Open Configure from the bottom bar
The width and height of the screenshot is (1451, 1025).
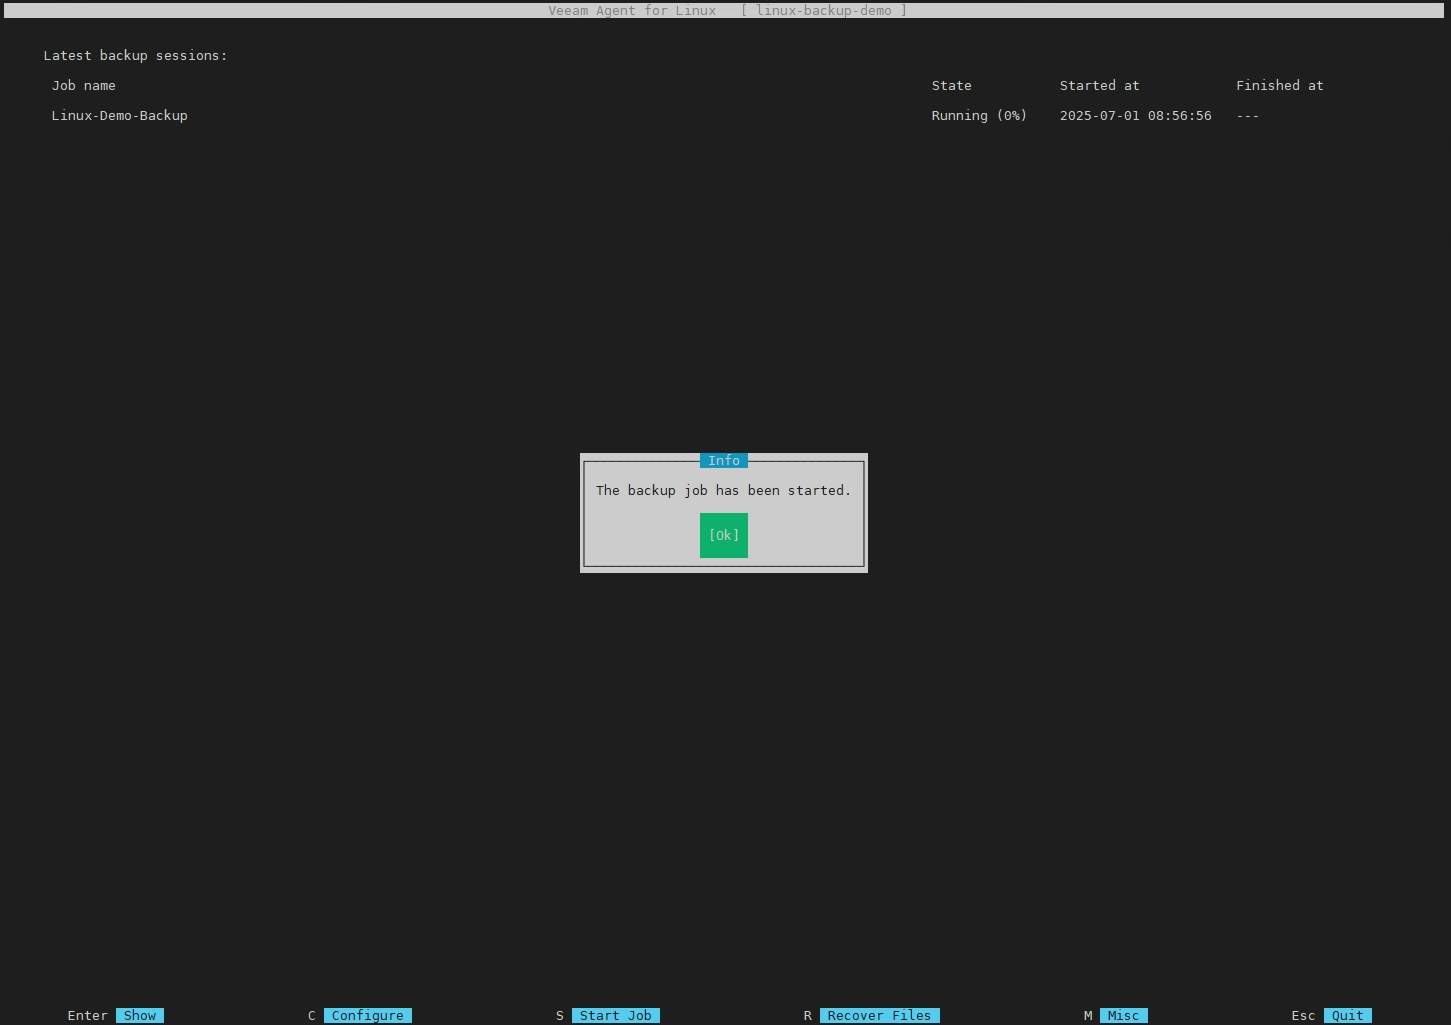[367, 1015]
